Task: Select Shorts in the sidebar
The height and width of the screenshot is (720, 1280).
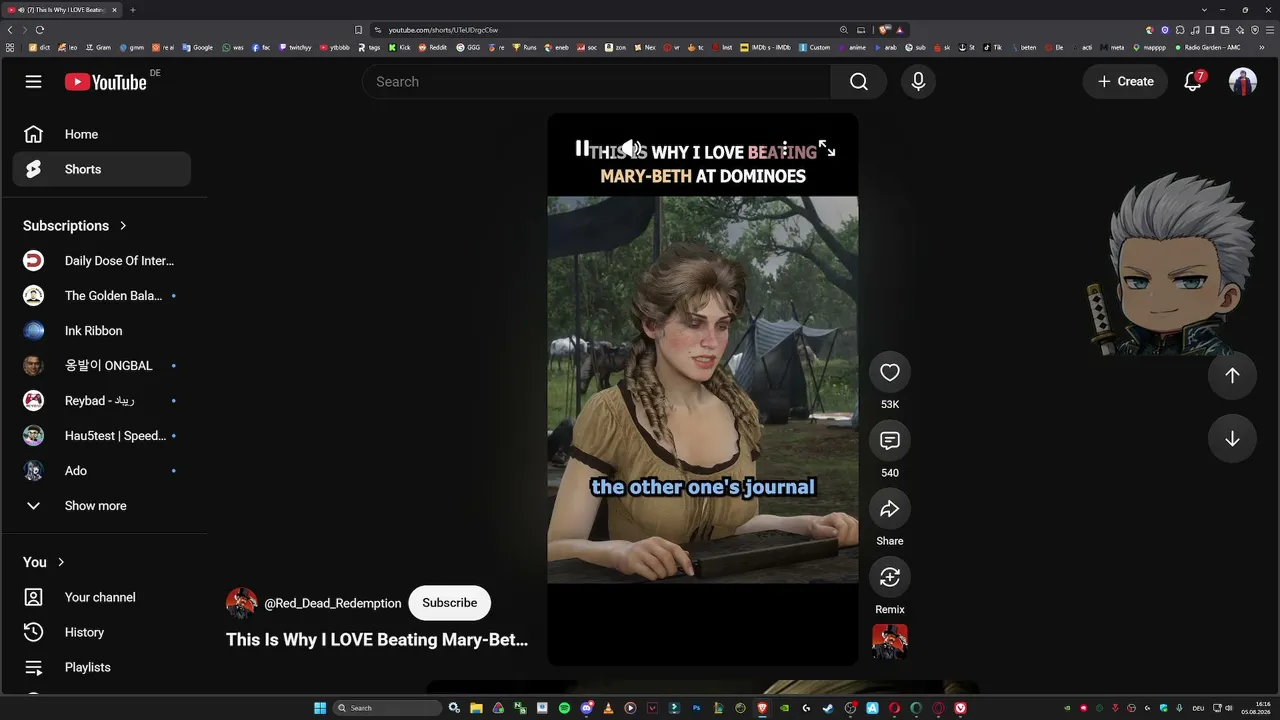Action: click(x=101, y=169)
